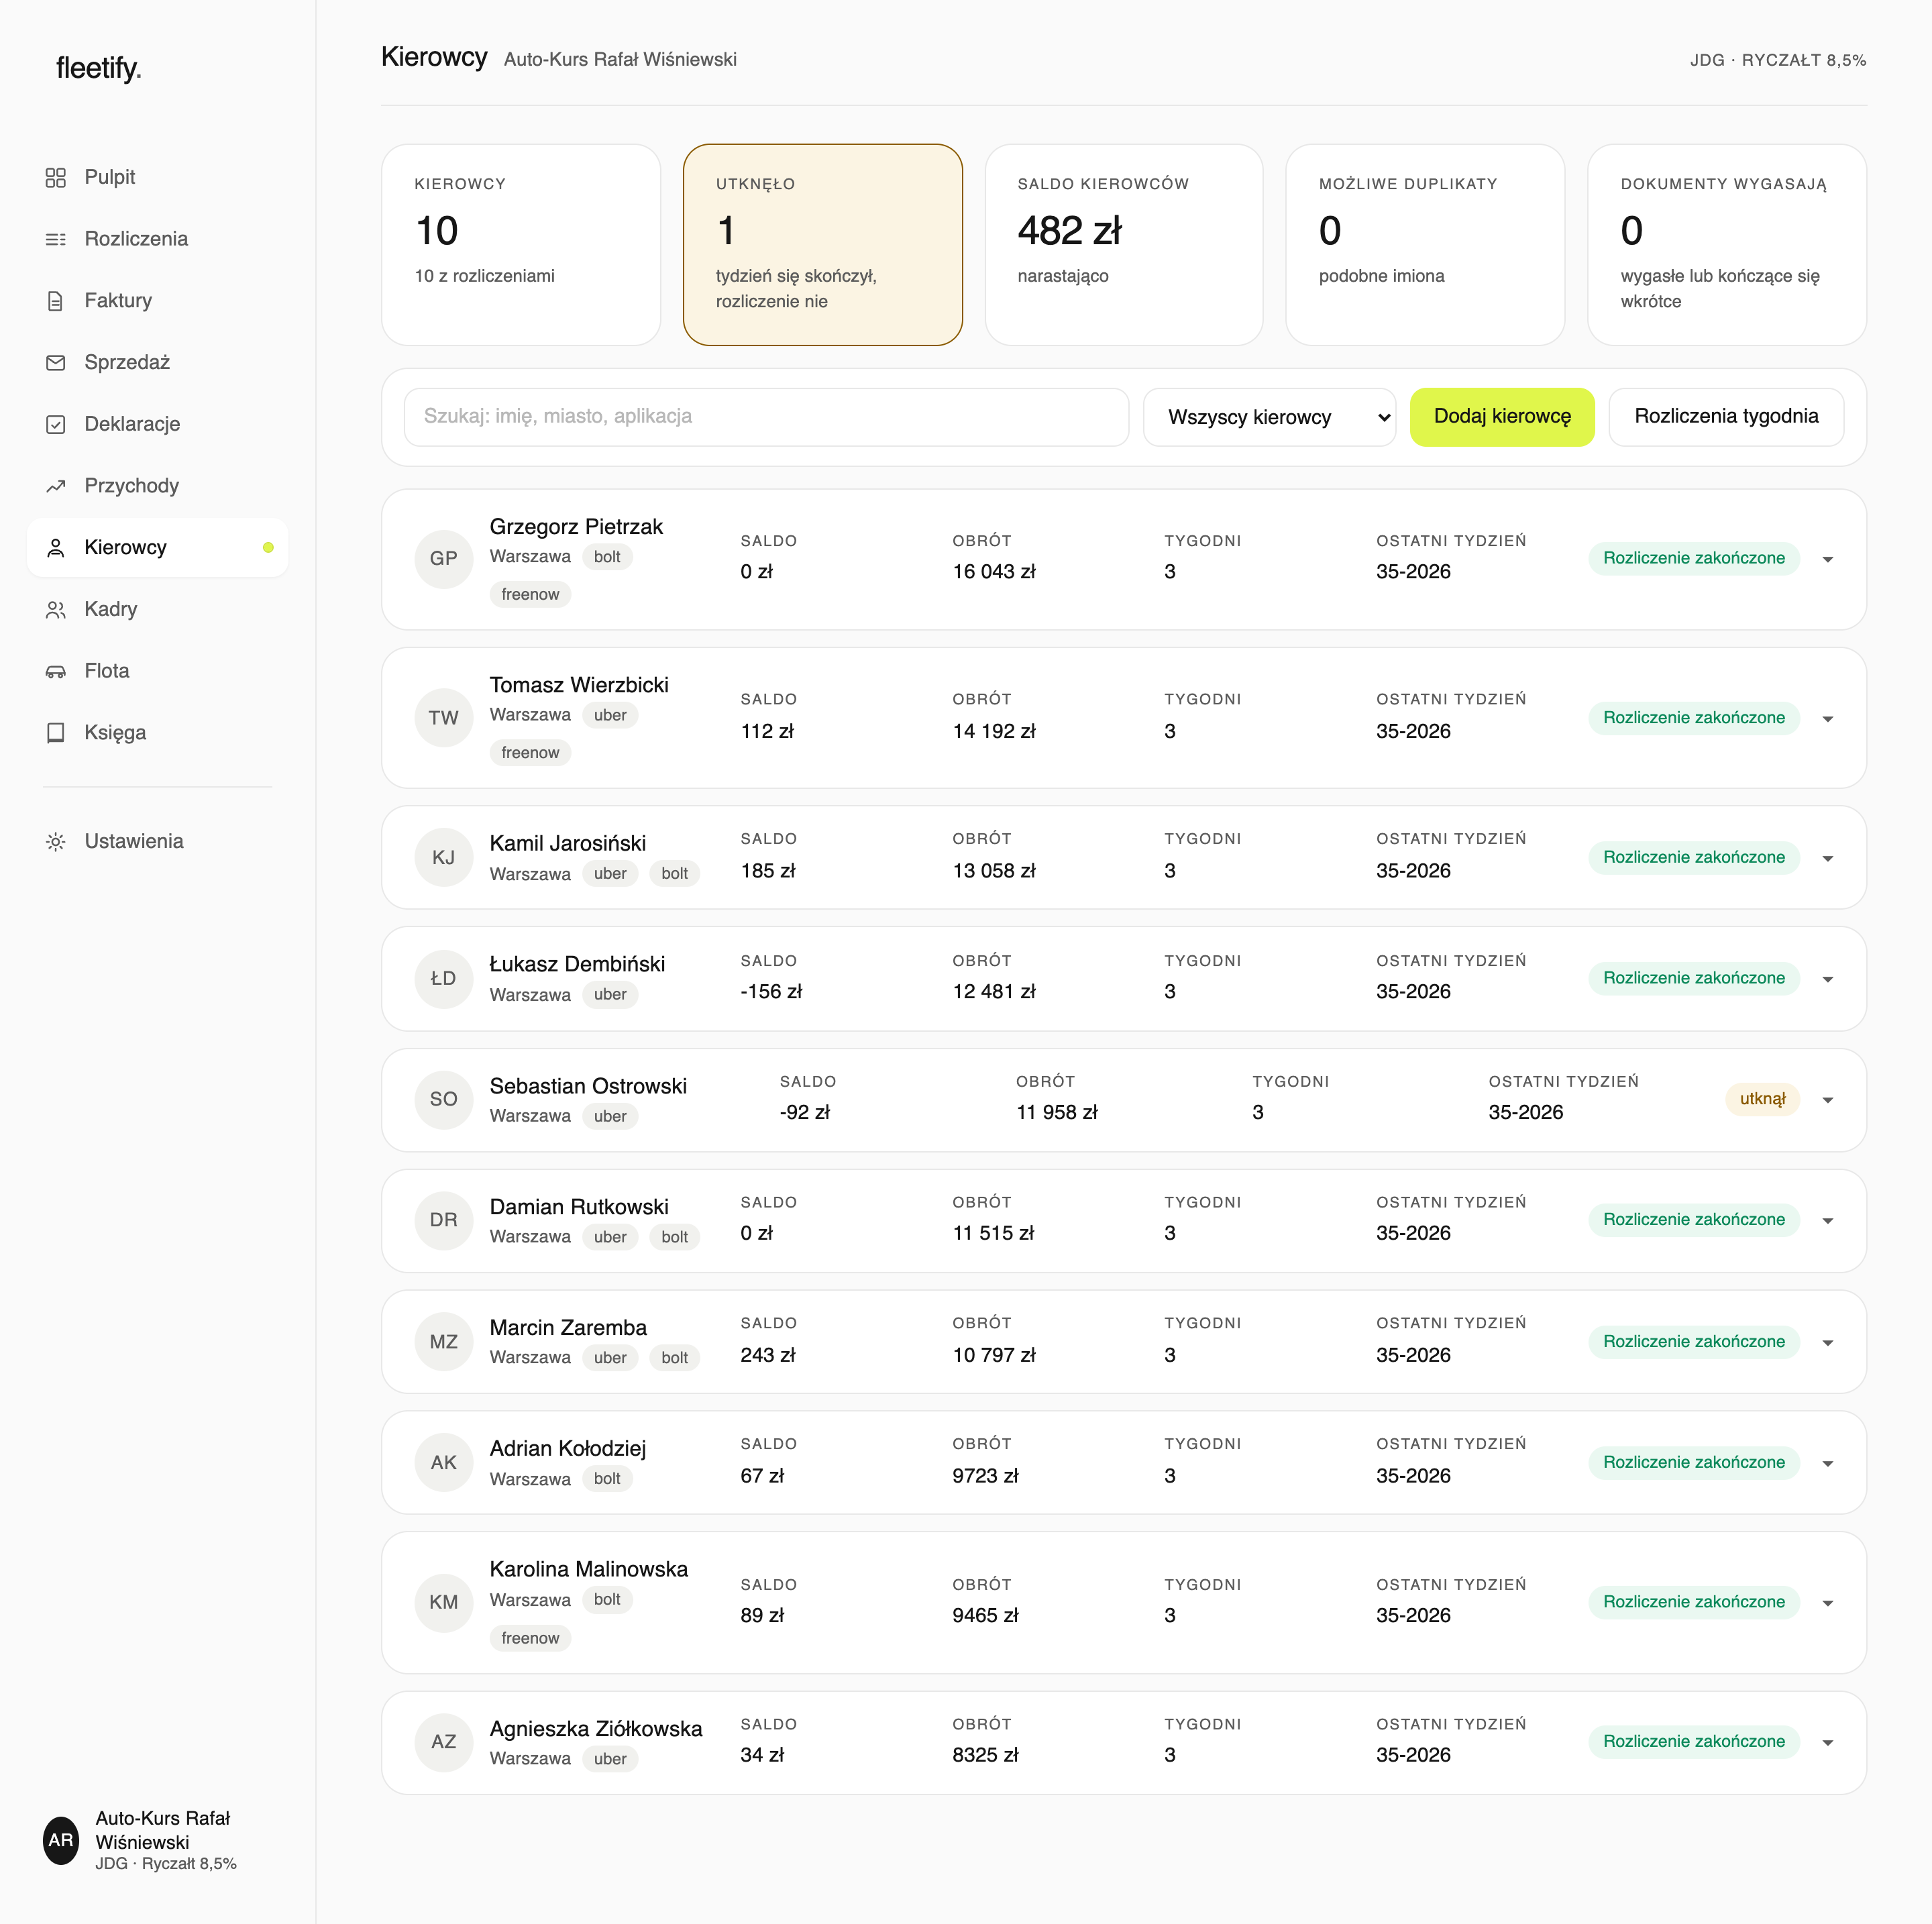The width and height of the screenshot is (1932, 1924).
Task: Select Kadry in the sidebar
Action: click(x=157, y=609)
